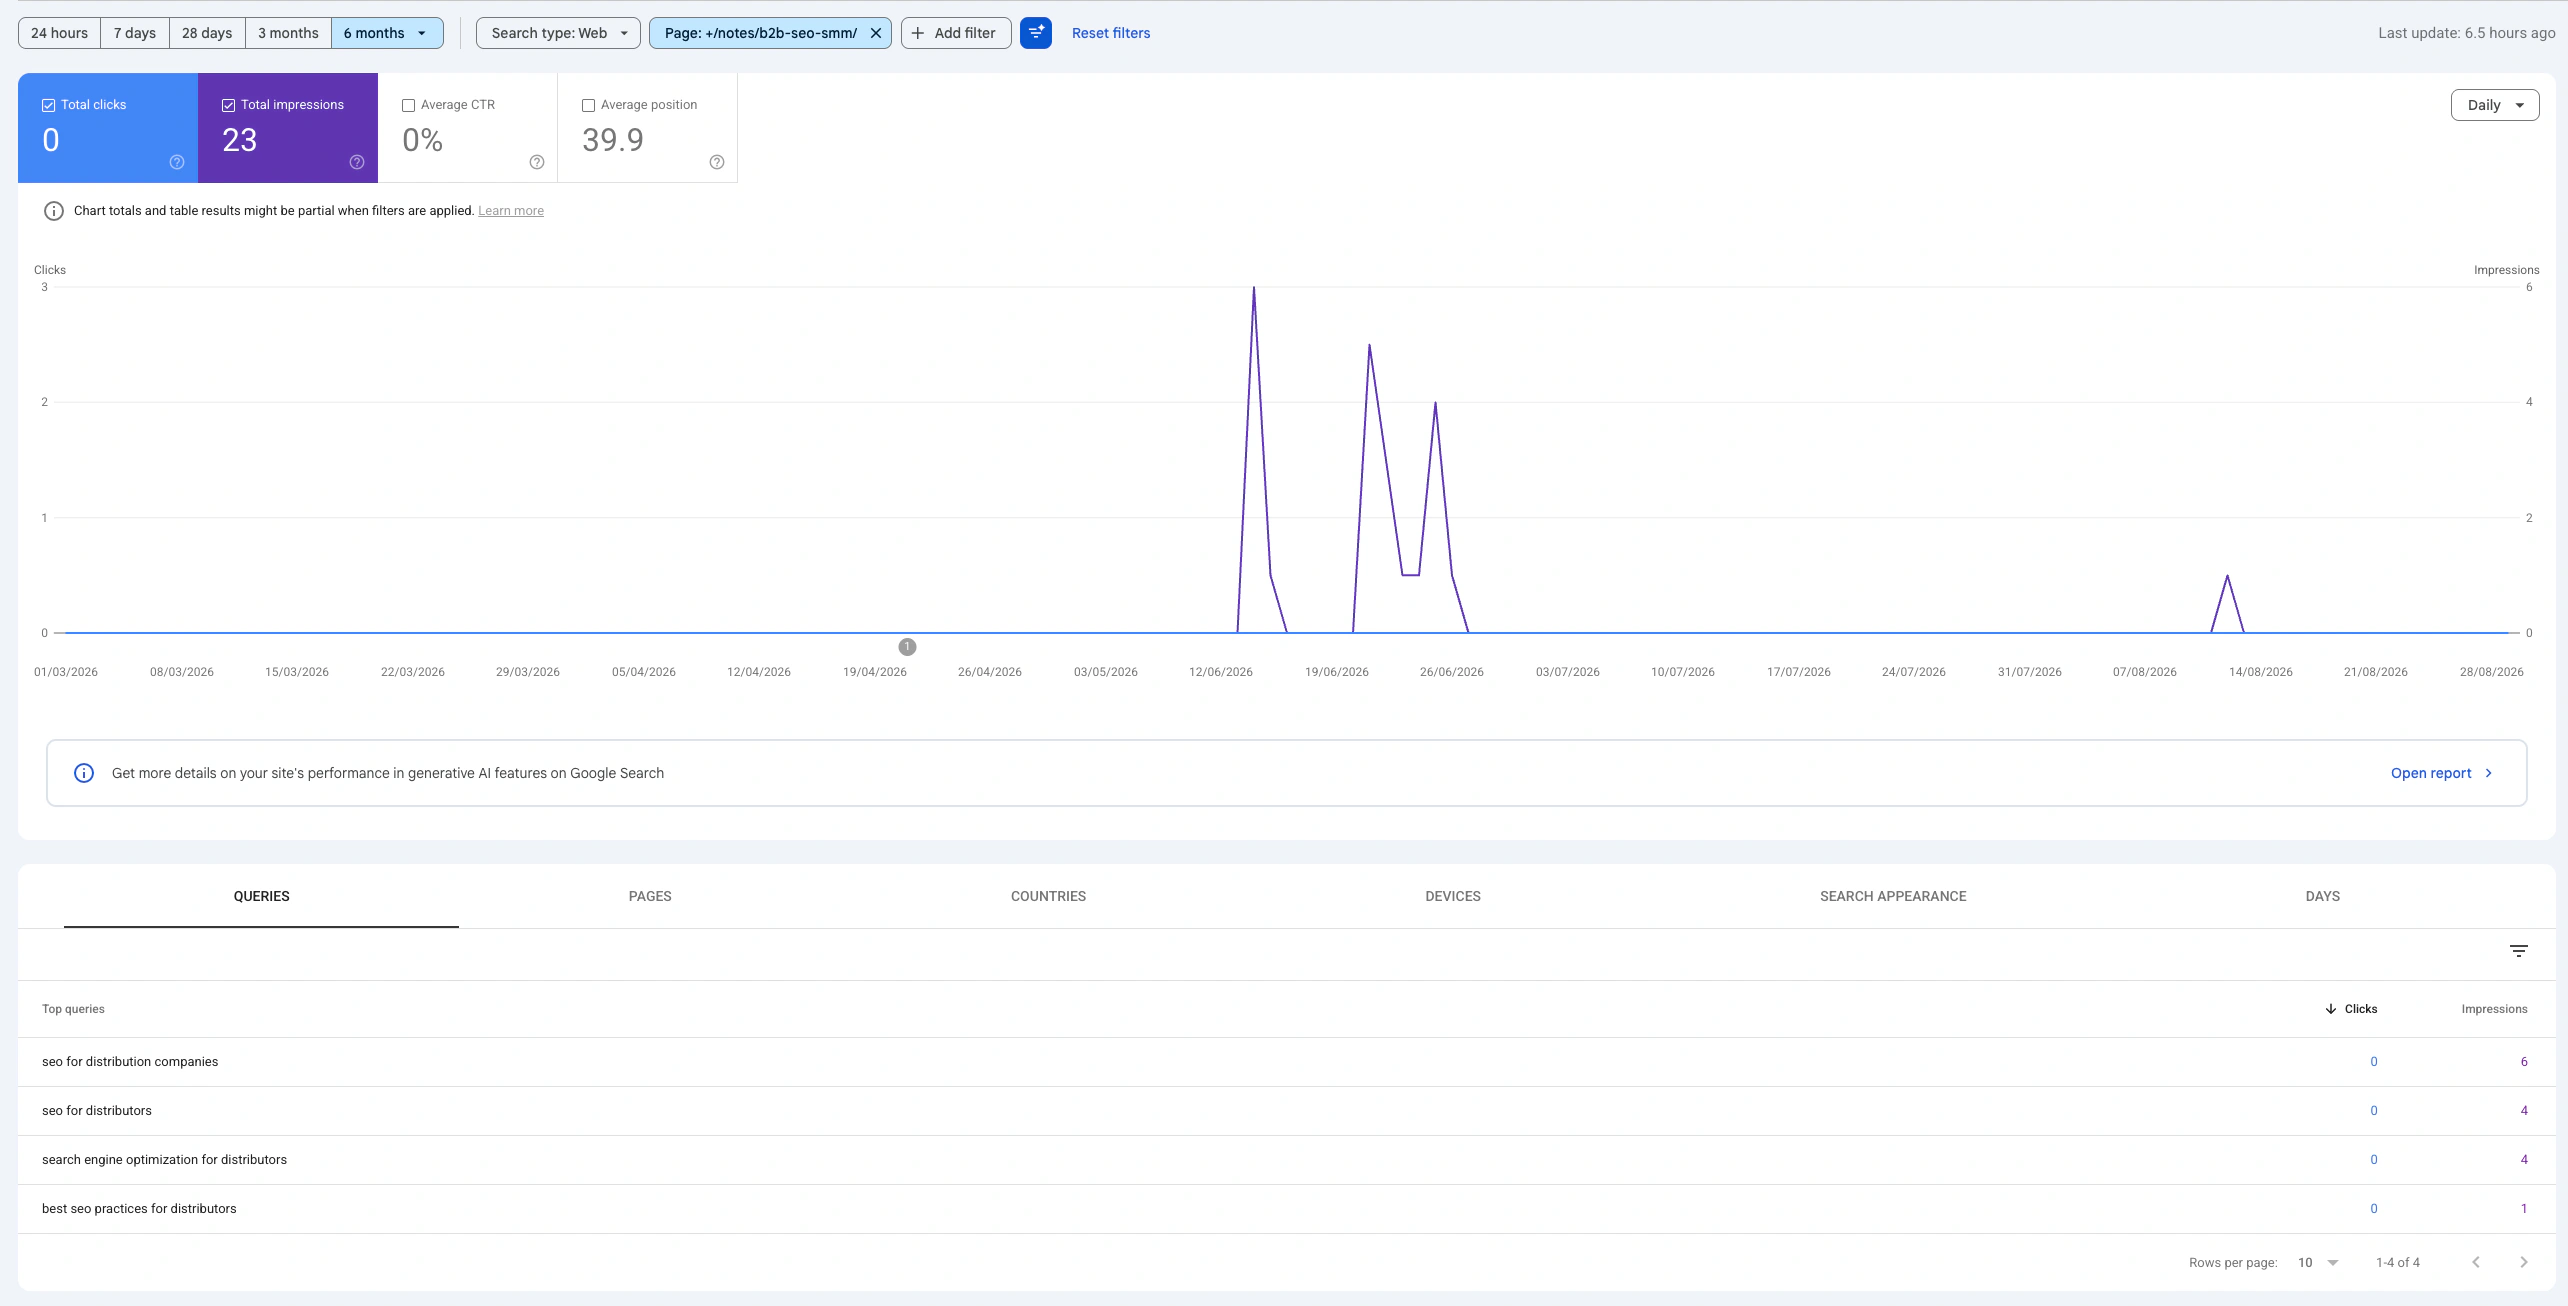
Task: Sort table by Impressions column
Action: pyautogui.click(x=2494, y=1009)
